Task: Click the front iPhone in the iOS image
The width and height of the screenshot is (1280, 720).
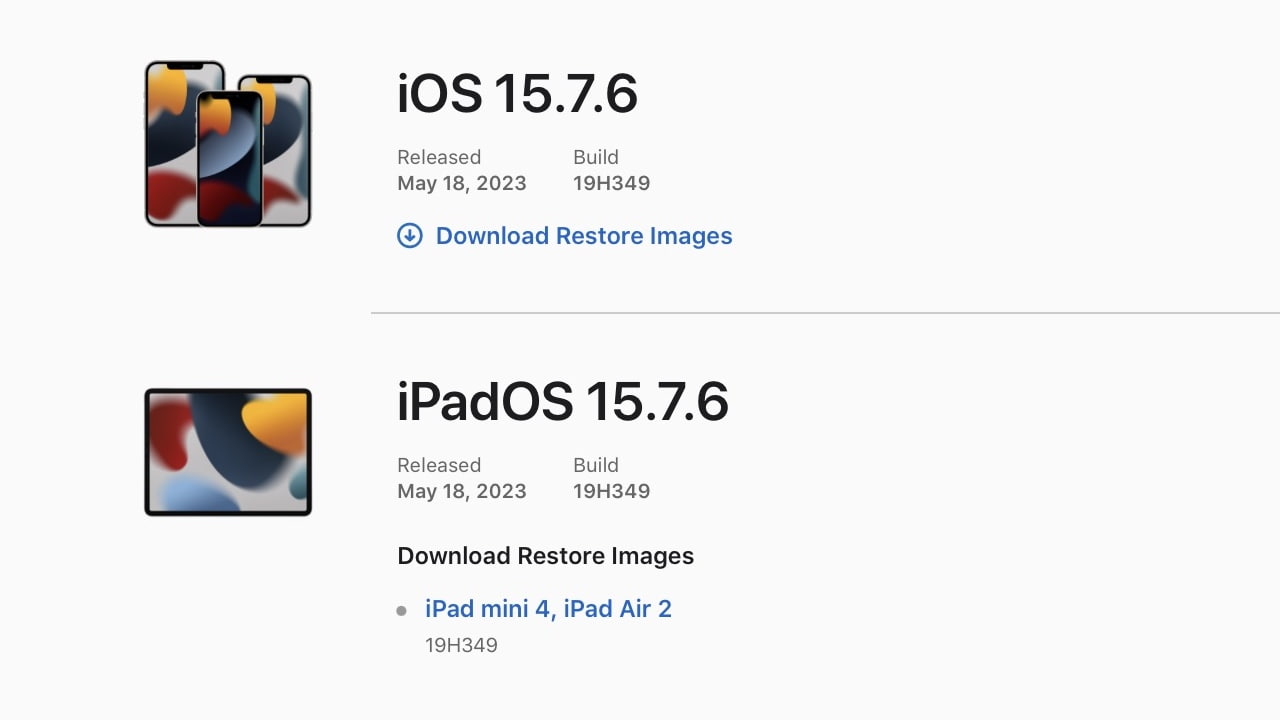Action: coord(229,158)
